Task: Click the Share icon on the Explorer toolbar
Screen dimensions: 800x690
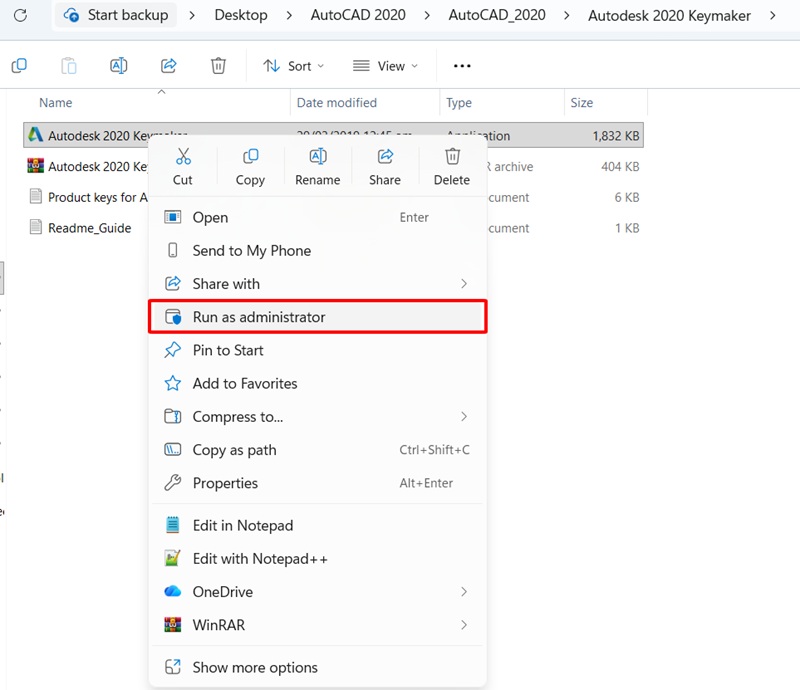Action: (x=168, y=64)
